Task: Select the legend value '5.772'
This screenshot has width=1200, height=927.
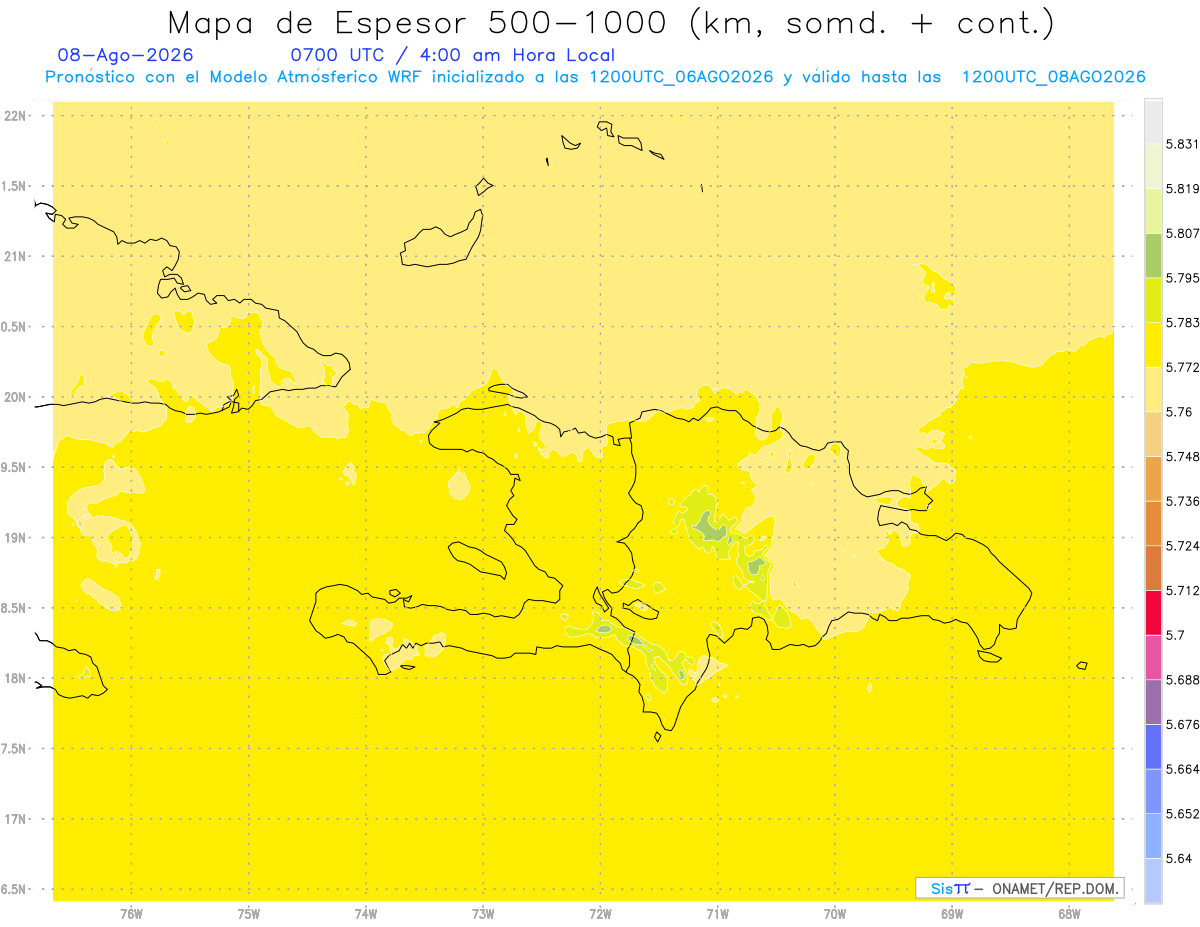Action: [x=1182, y=367]
